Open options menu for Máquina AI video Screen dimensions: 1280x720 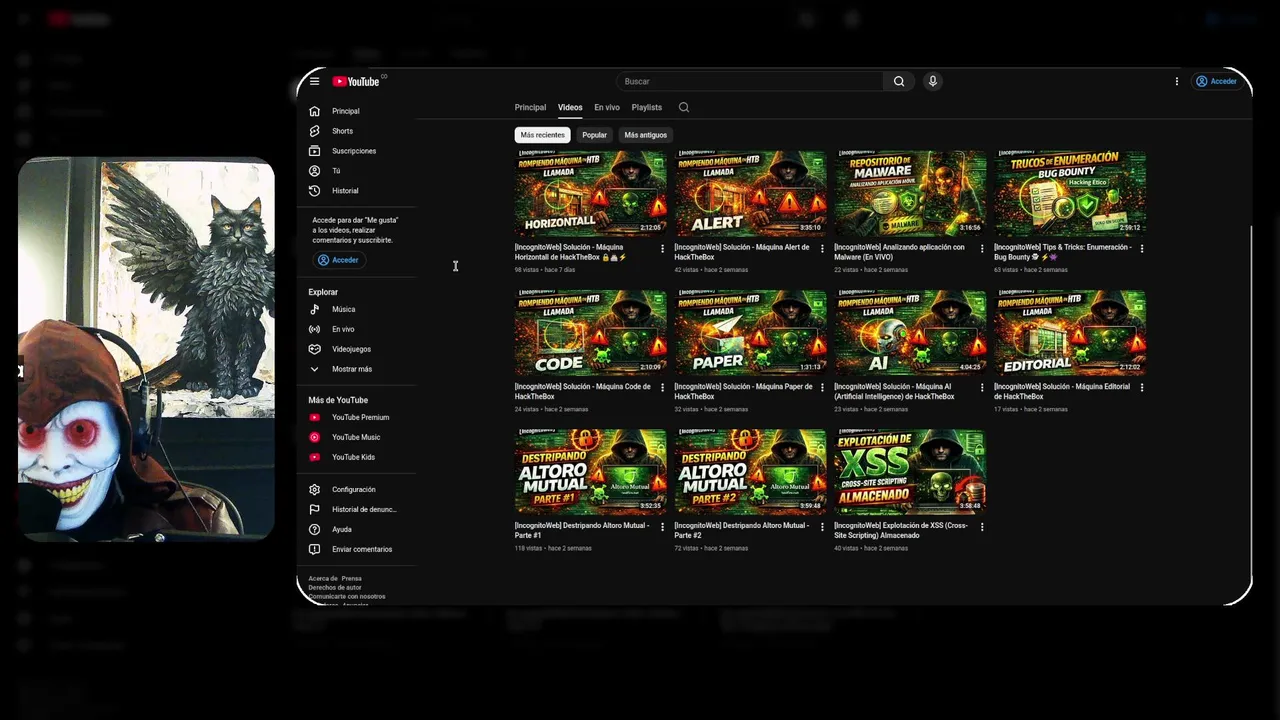[982, 387]
